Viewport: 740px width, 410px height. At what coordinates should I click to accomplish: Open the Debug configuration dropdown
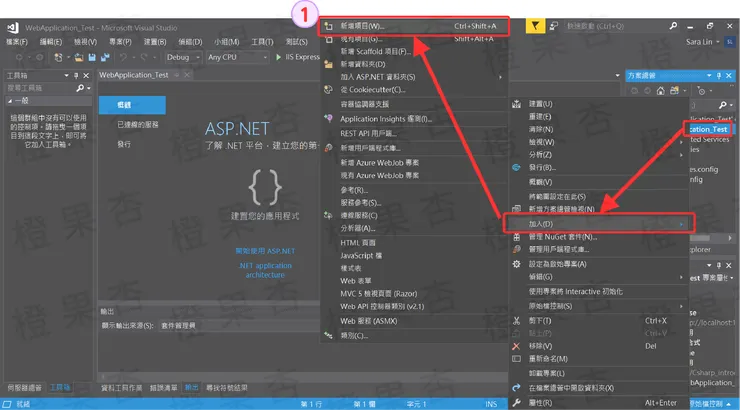coord(183,57)
